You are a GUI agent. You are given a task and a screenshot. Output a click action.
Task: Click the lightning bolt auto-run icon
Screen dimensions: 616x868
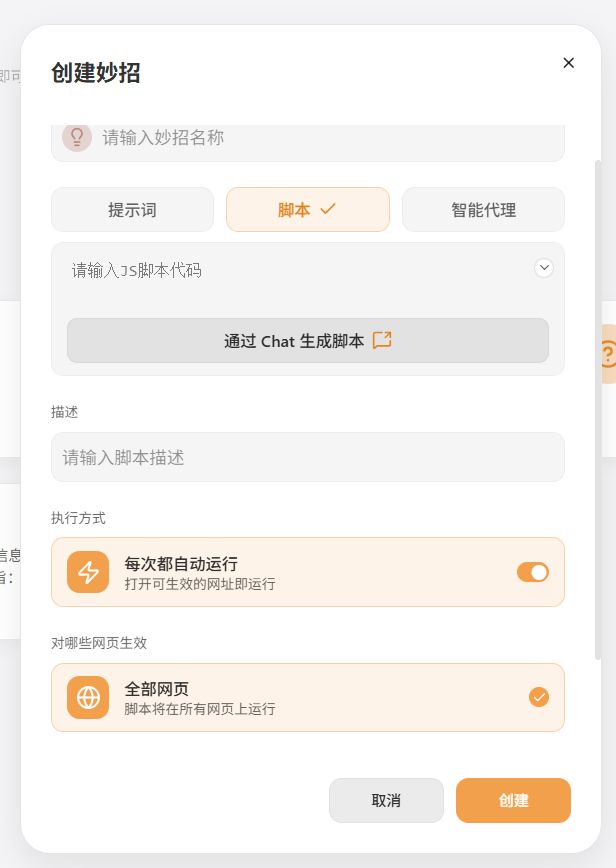click(x=88, y=572)
